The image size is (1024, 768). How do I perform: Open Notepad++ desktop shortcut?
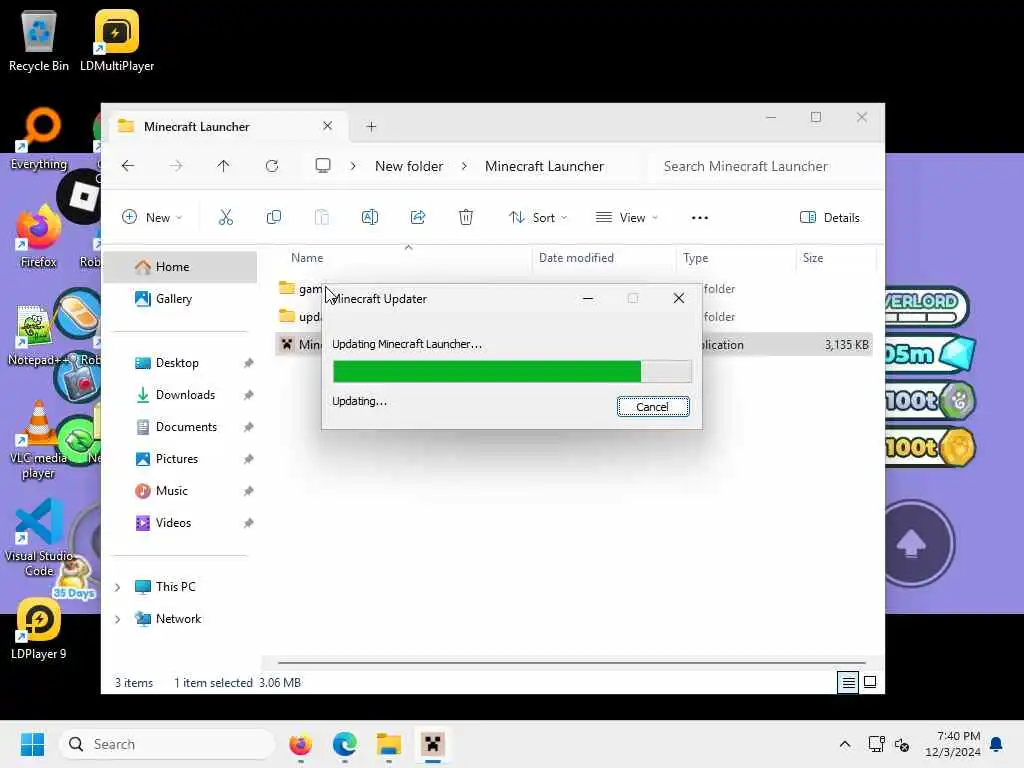click(x=37, y=336)
